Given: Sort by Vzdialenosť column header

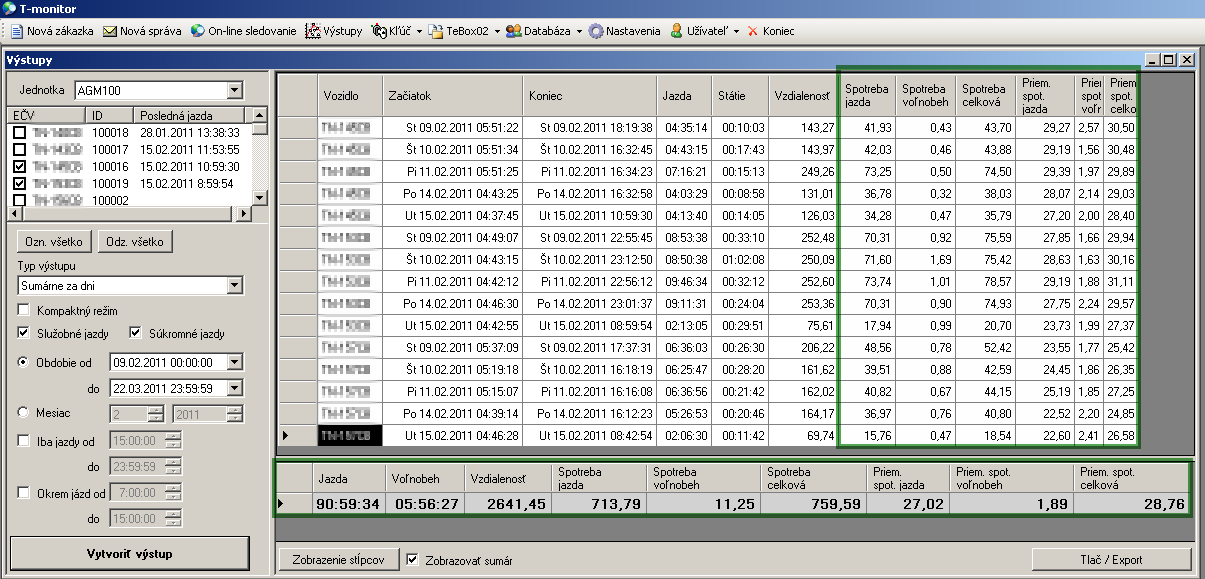Looking at the screenshot, I should pos(802,96).
